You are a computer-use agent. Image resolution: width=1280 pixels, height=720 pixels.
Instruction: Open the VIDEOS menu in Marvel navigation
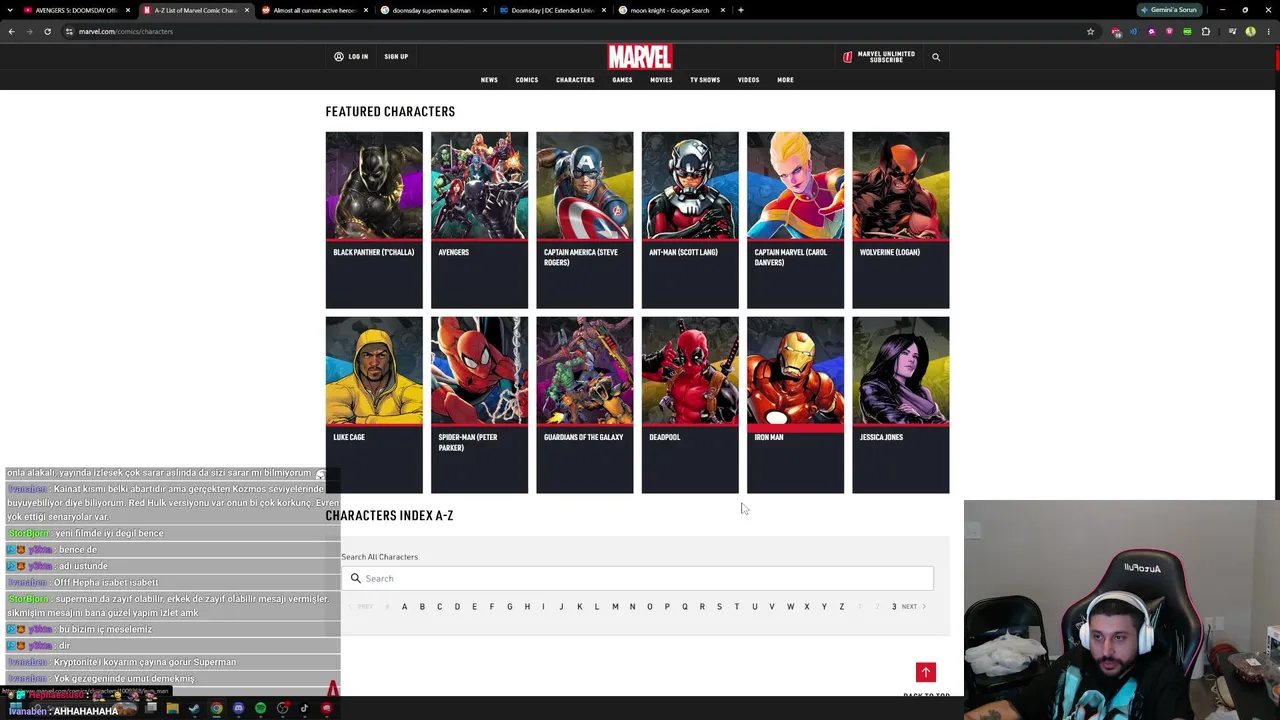pos(749,80)
